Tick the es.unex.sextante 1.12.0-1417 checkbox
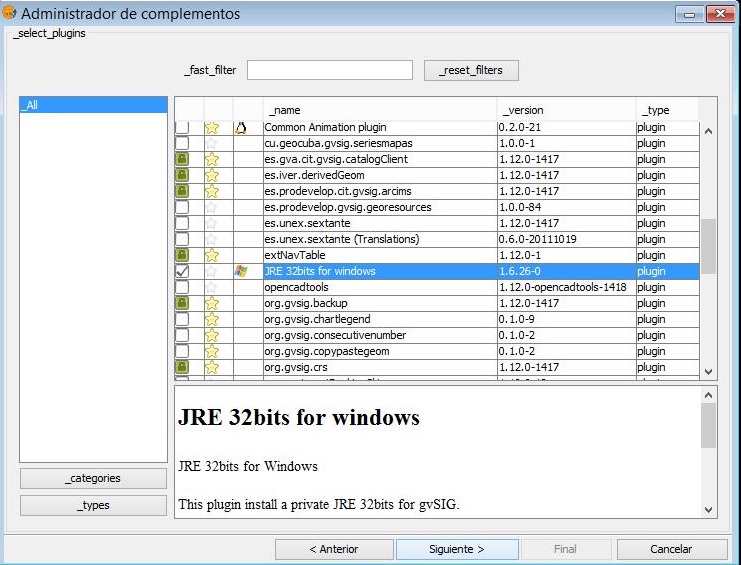 pos(182,223)
